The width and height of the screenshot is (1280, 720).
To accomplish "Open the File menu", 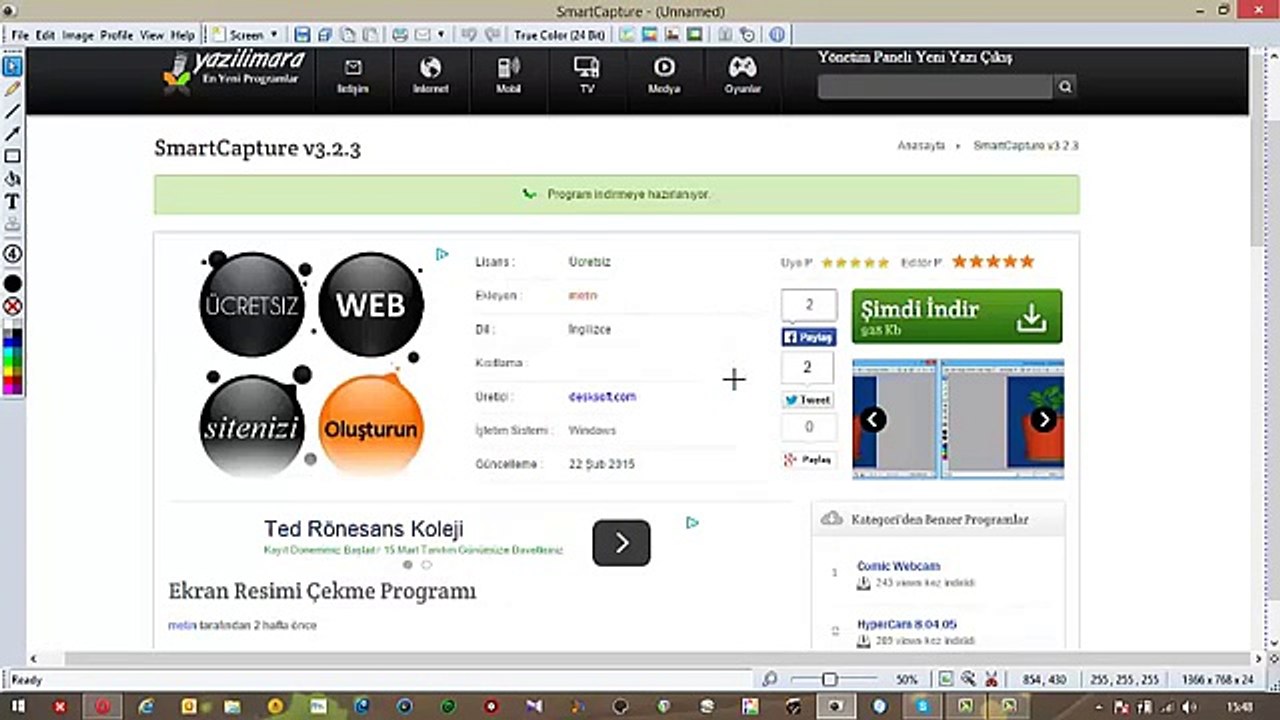I will tap(20, 35).
